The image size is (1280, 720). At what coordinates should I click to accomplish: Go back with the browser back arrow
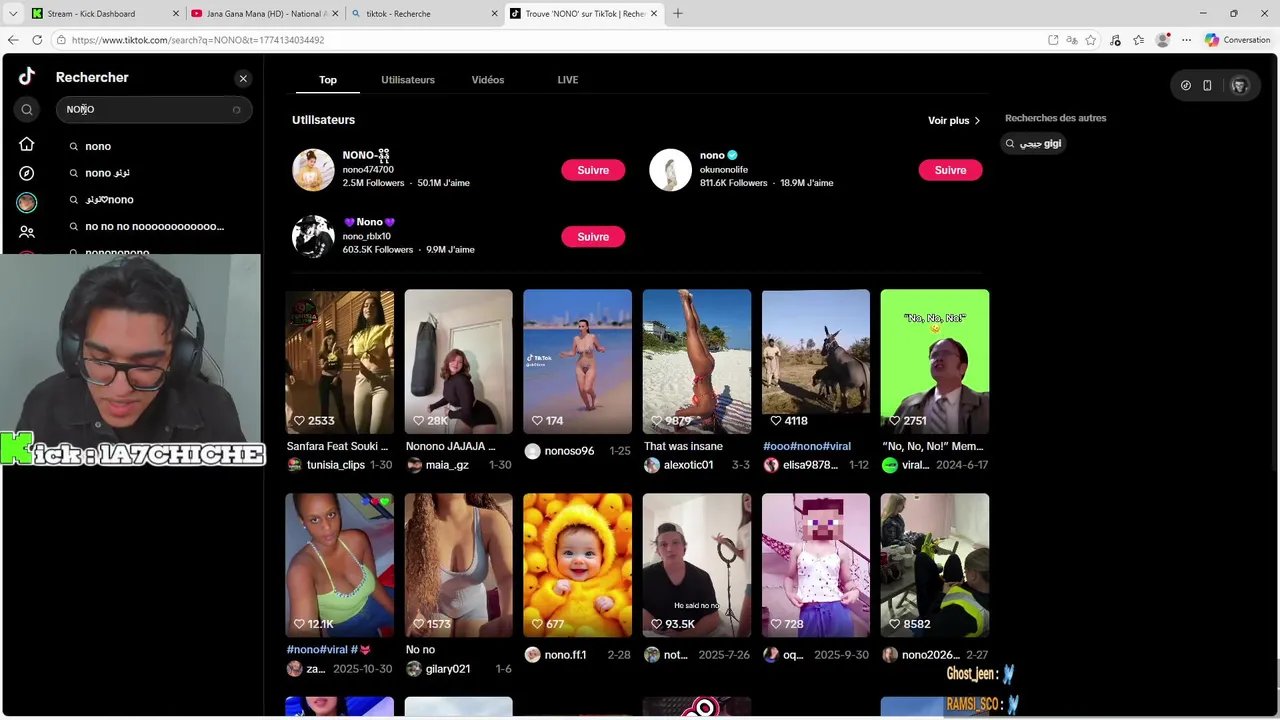click(x=13, y=40)
